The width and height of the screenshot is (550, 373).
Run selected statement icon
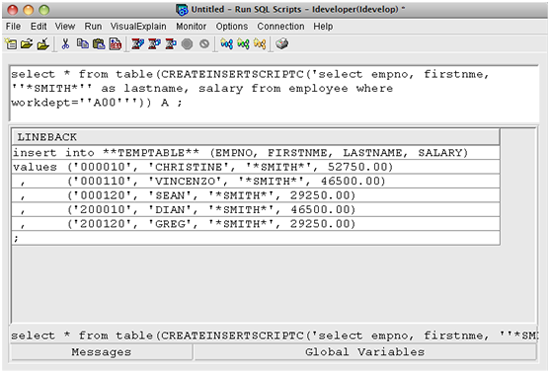point(171,44)
